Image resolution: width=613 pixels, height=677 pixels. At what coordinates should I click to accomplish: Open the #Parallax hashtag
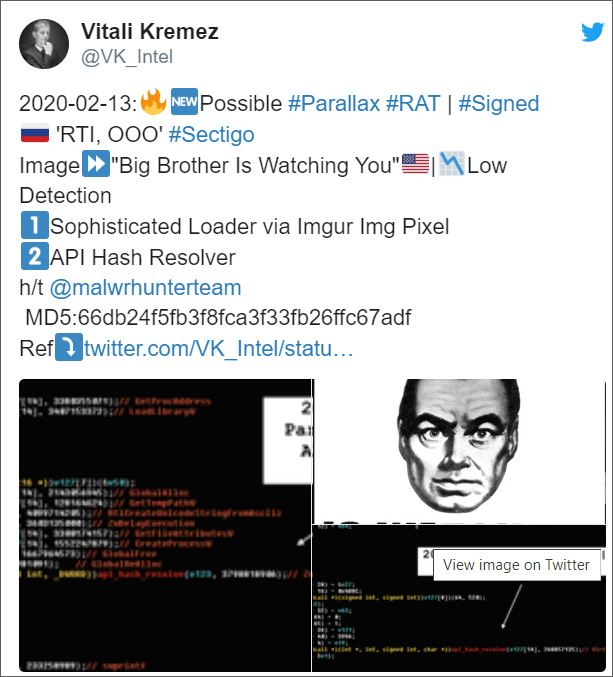[334, 104]
